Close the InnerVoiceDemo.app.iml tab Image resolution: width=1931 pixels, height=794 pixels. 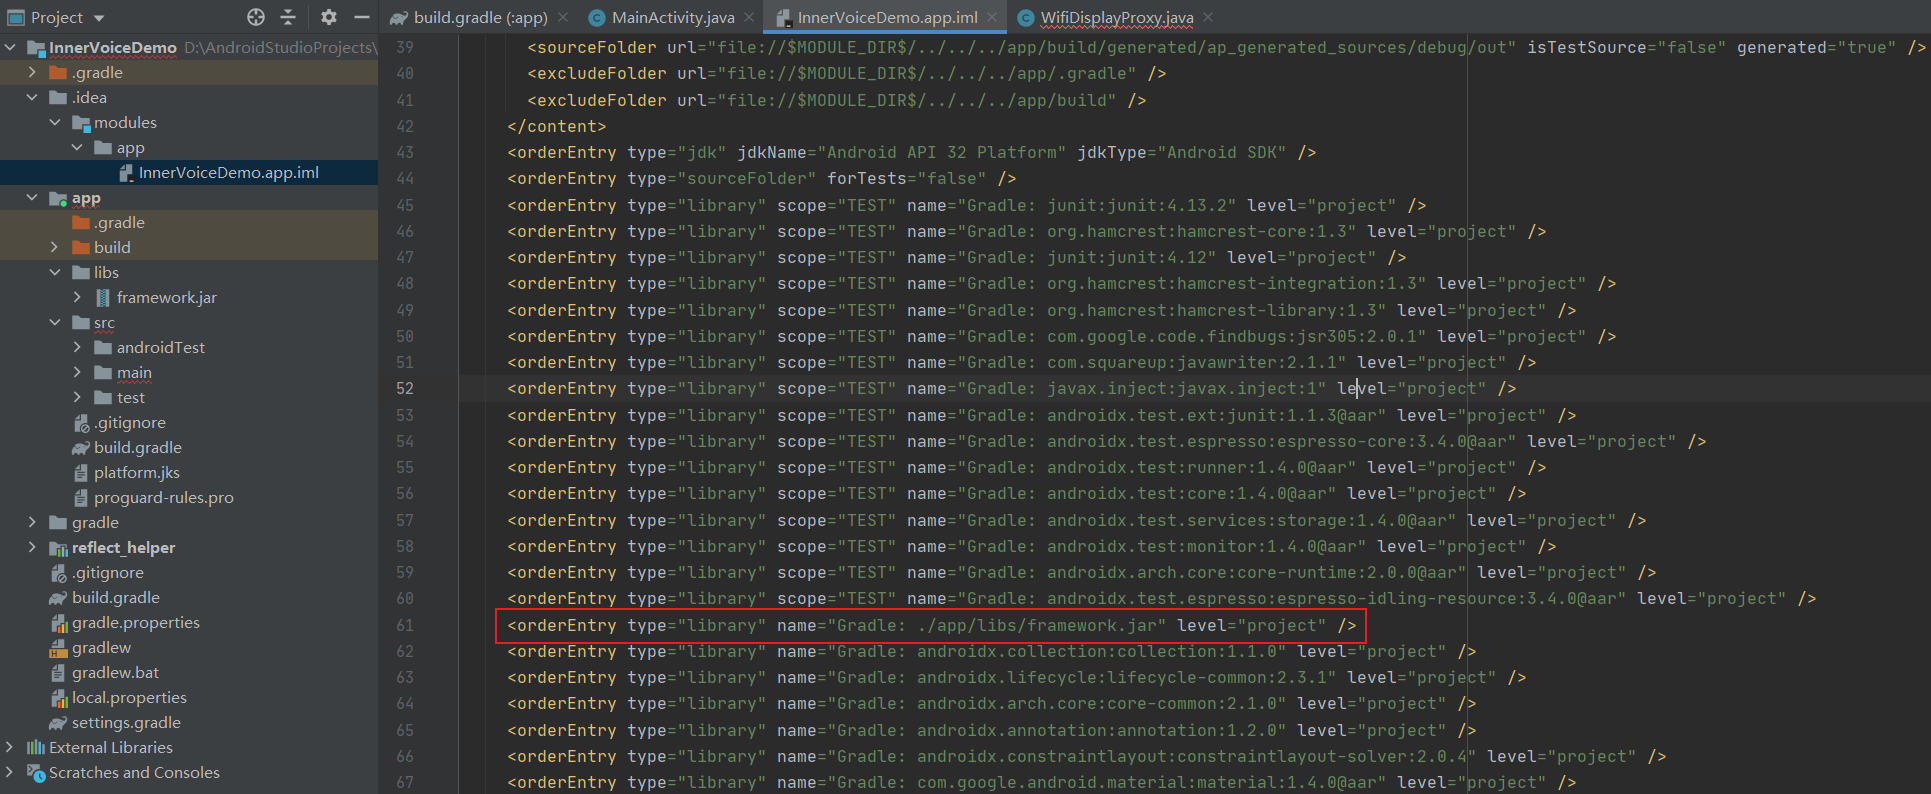point(992,17)
